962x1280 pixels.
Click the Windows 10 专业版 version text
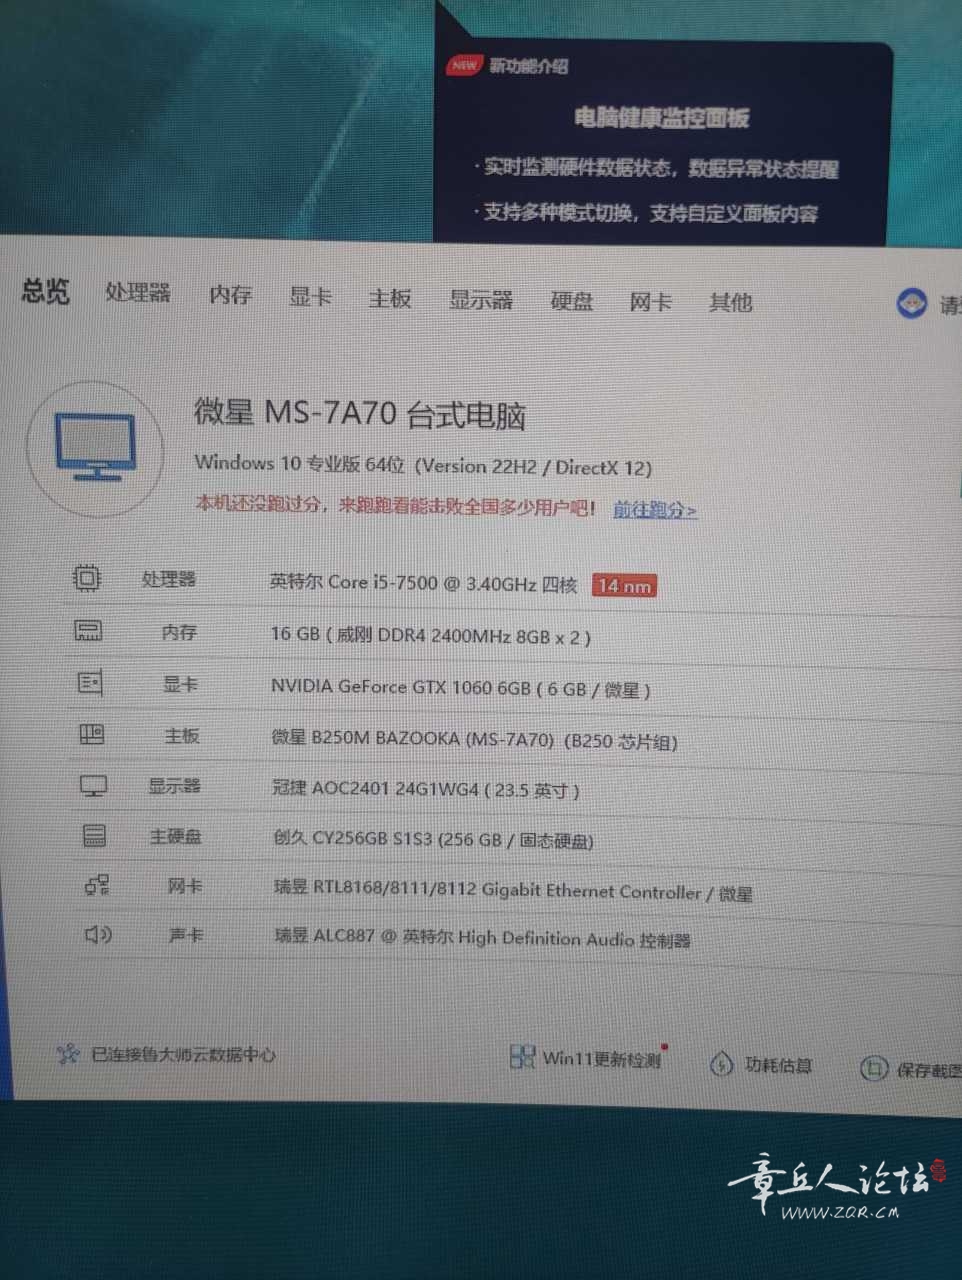coord(423,465)
